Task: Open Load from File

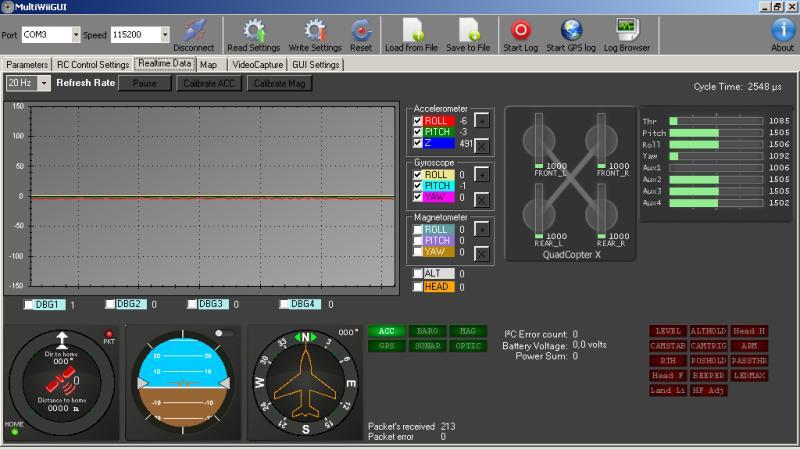Action: pos(414,31)
